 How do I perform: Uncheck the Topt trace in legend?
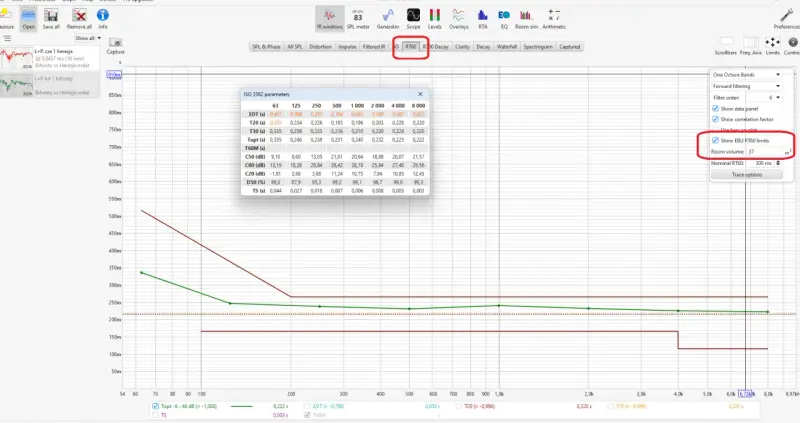[155, 406]
